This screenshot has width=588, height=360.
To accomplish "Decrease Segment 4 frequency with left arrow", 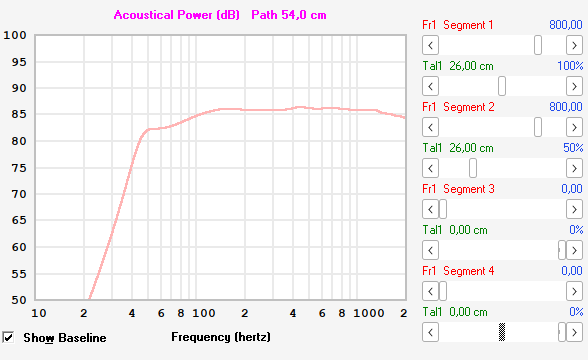I will click(430, 291).
